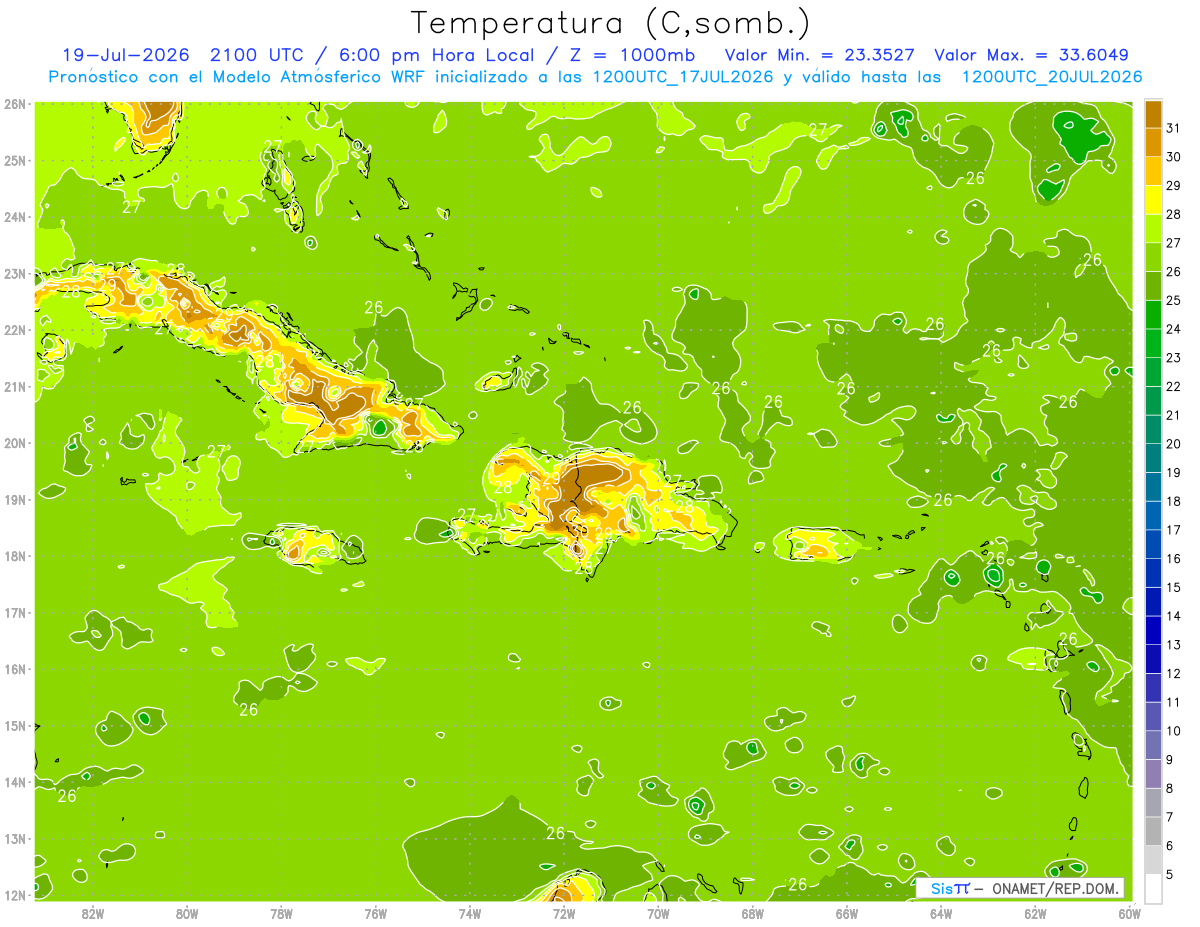Click the "1200UTC_20JUL2026" valid-until time
Image resolution: width=1200 pixels, height=927 pixels.
point(1051,76)
